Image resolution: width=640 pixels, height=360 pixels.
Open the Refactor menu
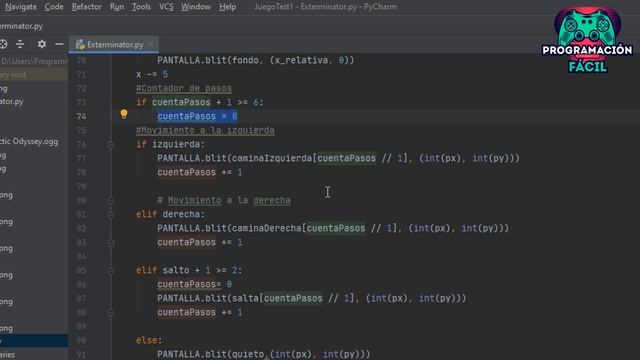[x=87, y=7]
